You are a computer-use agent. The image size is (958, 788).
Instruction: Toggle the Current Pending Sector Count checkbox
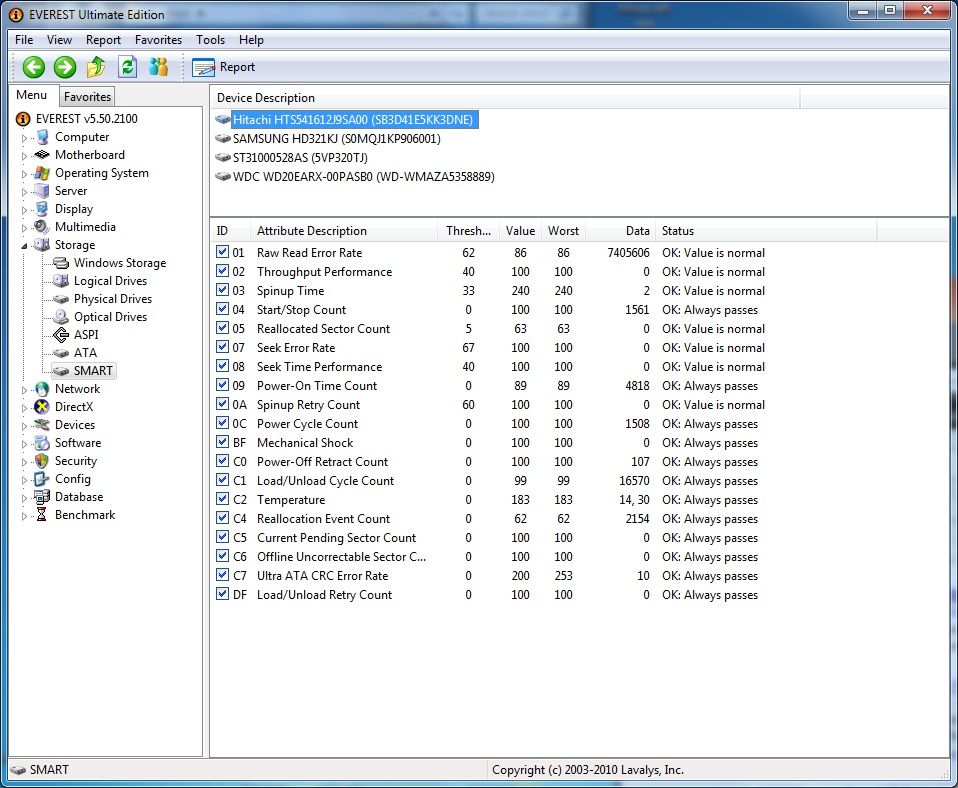[x=222, y=536]
